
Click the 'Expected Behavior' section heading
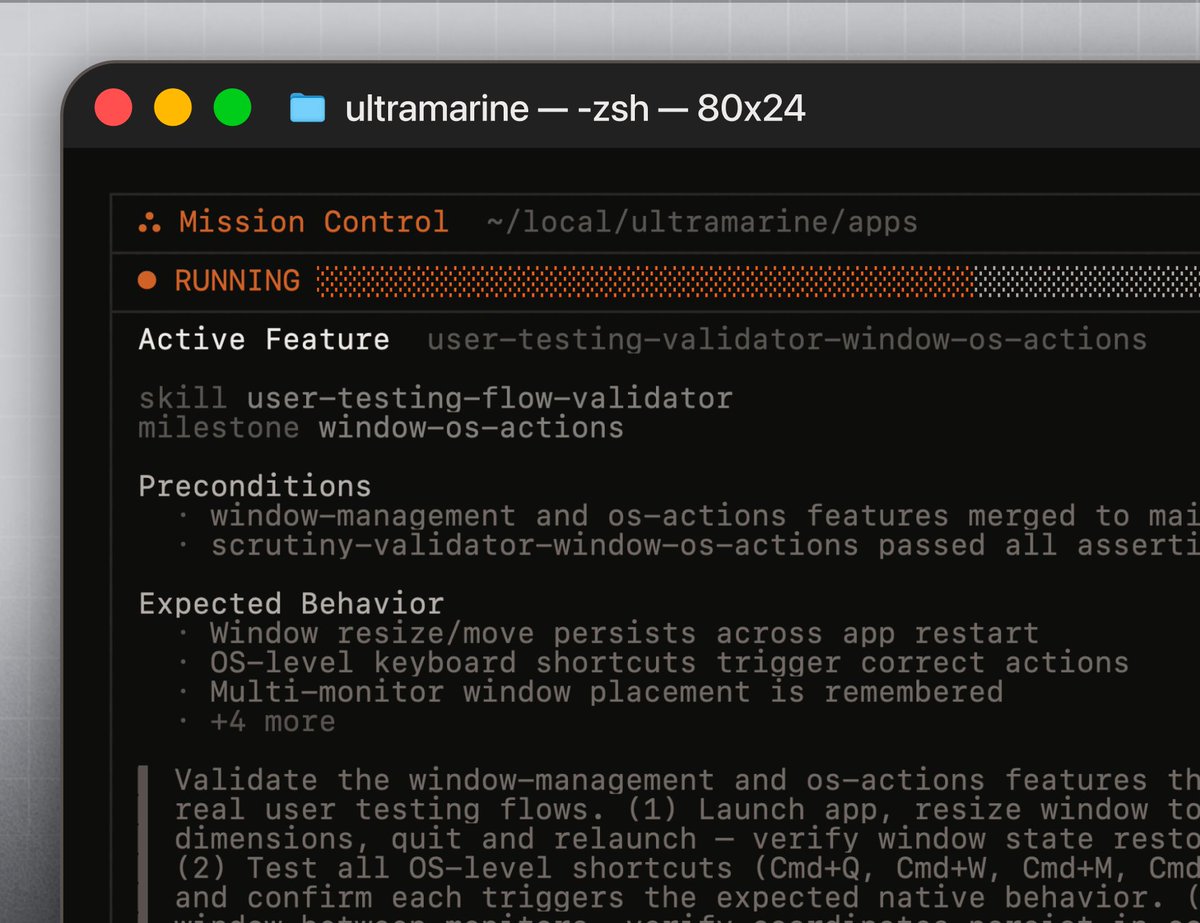(291, 604)
